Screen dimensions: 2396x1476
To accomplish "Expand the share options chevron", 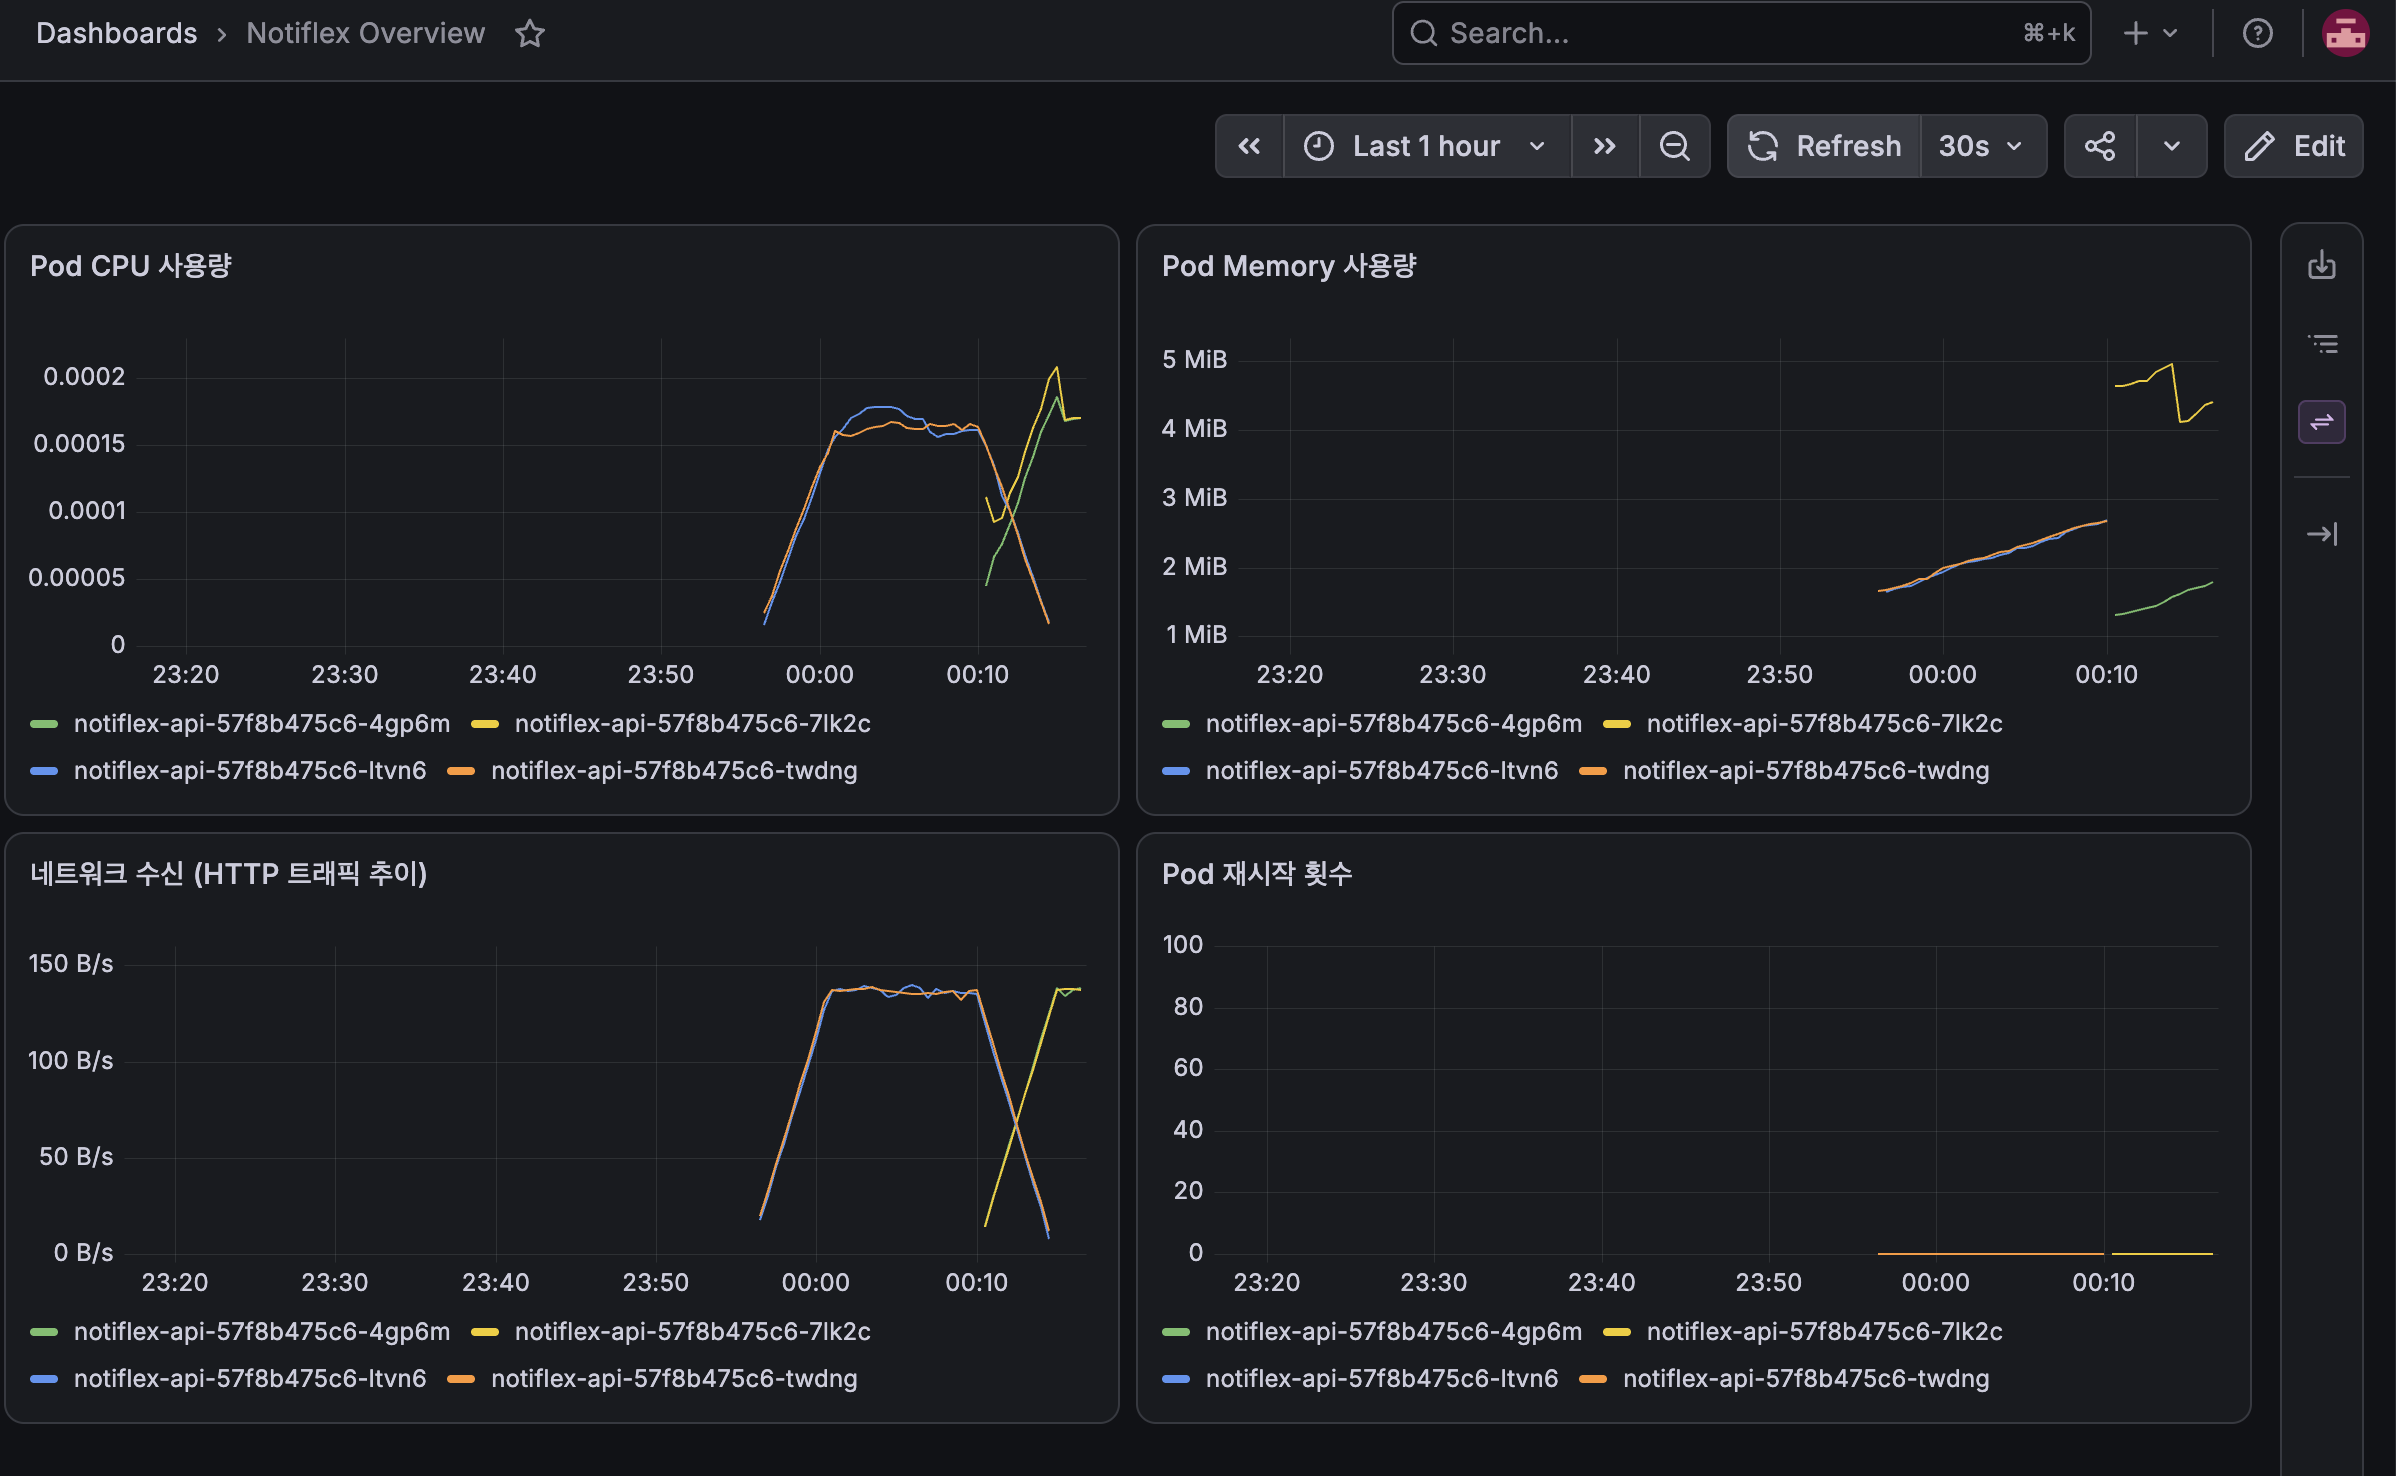I will click(2172, 146).
